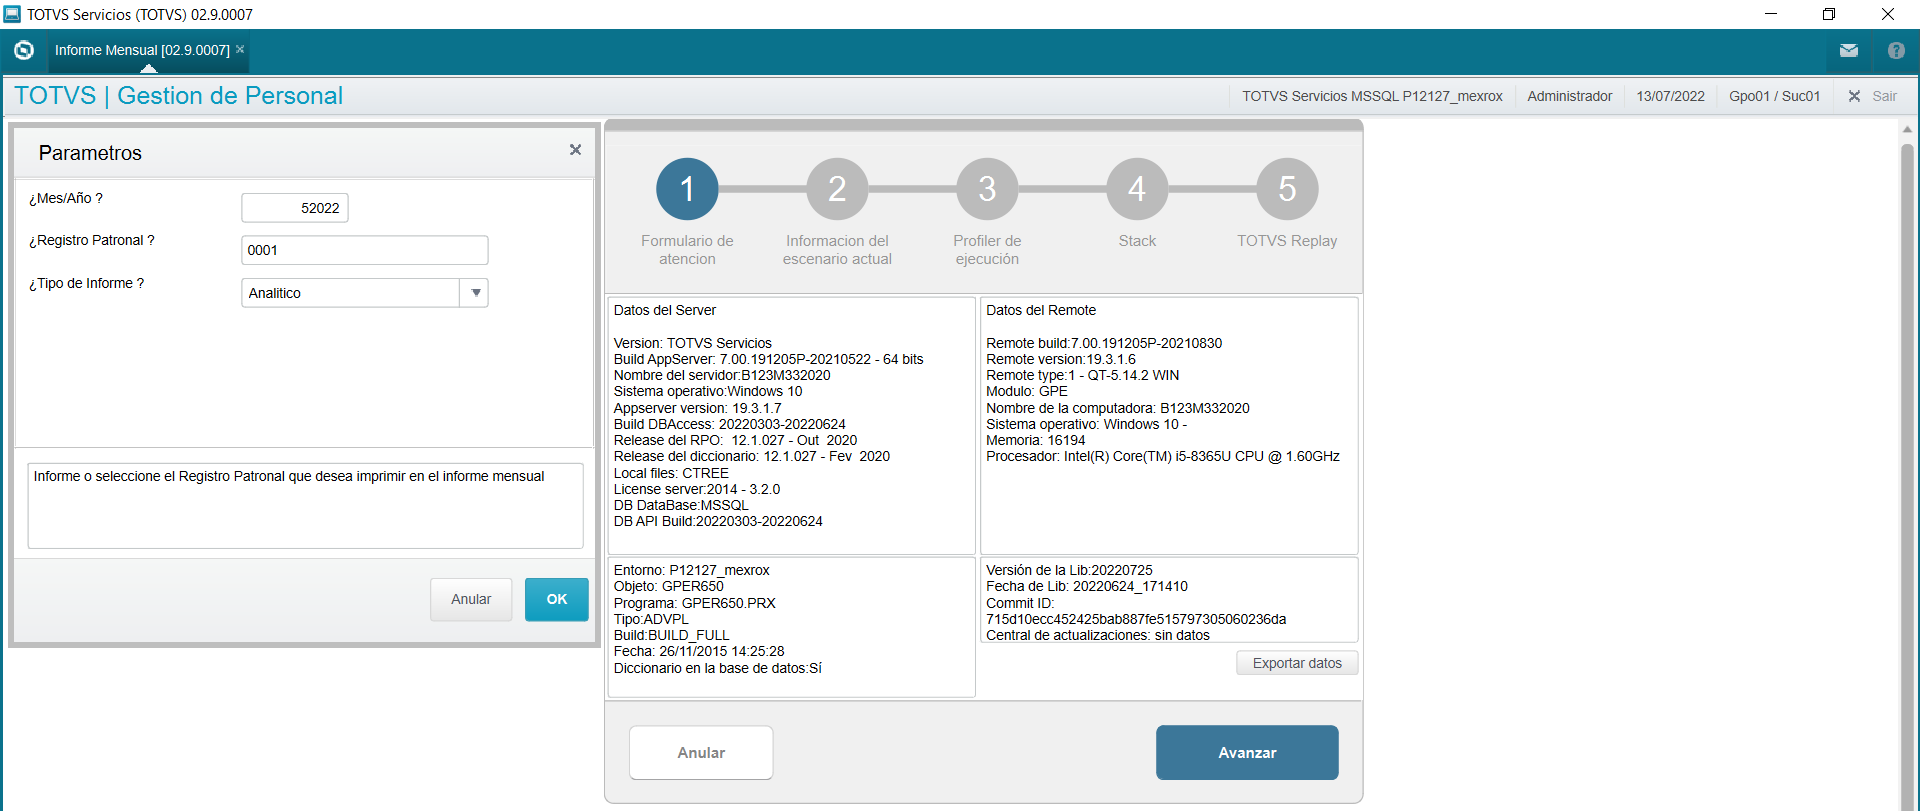Image resolution: width=1920 pixels, height=811 pixels.
Task: Click the Versión de la Lib:20220725 line
Action: [1069, 570]
